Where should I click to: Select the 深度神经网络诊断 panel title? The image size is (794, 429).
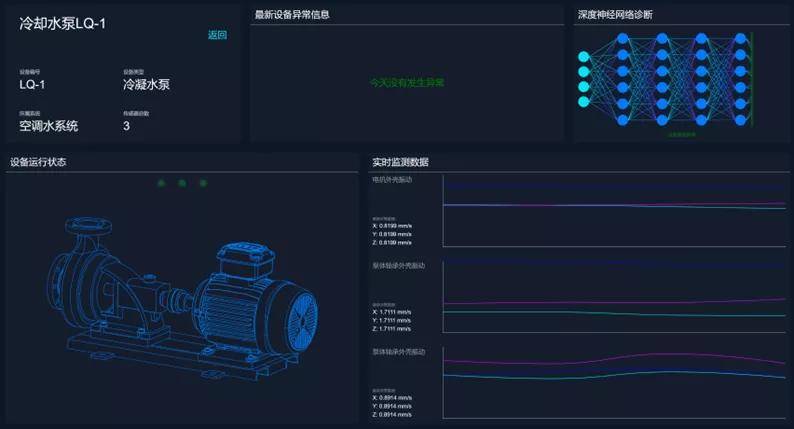coord(615,15)
